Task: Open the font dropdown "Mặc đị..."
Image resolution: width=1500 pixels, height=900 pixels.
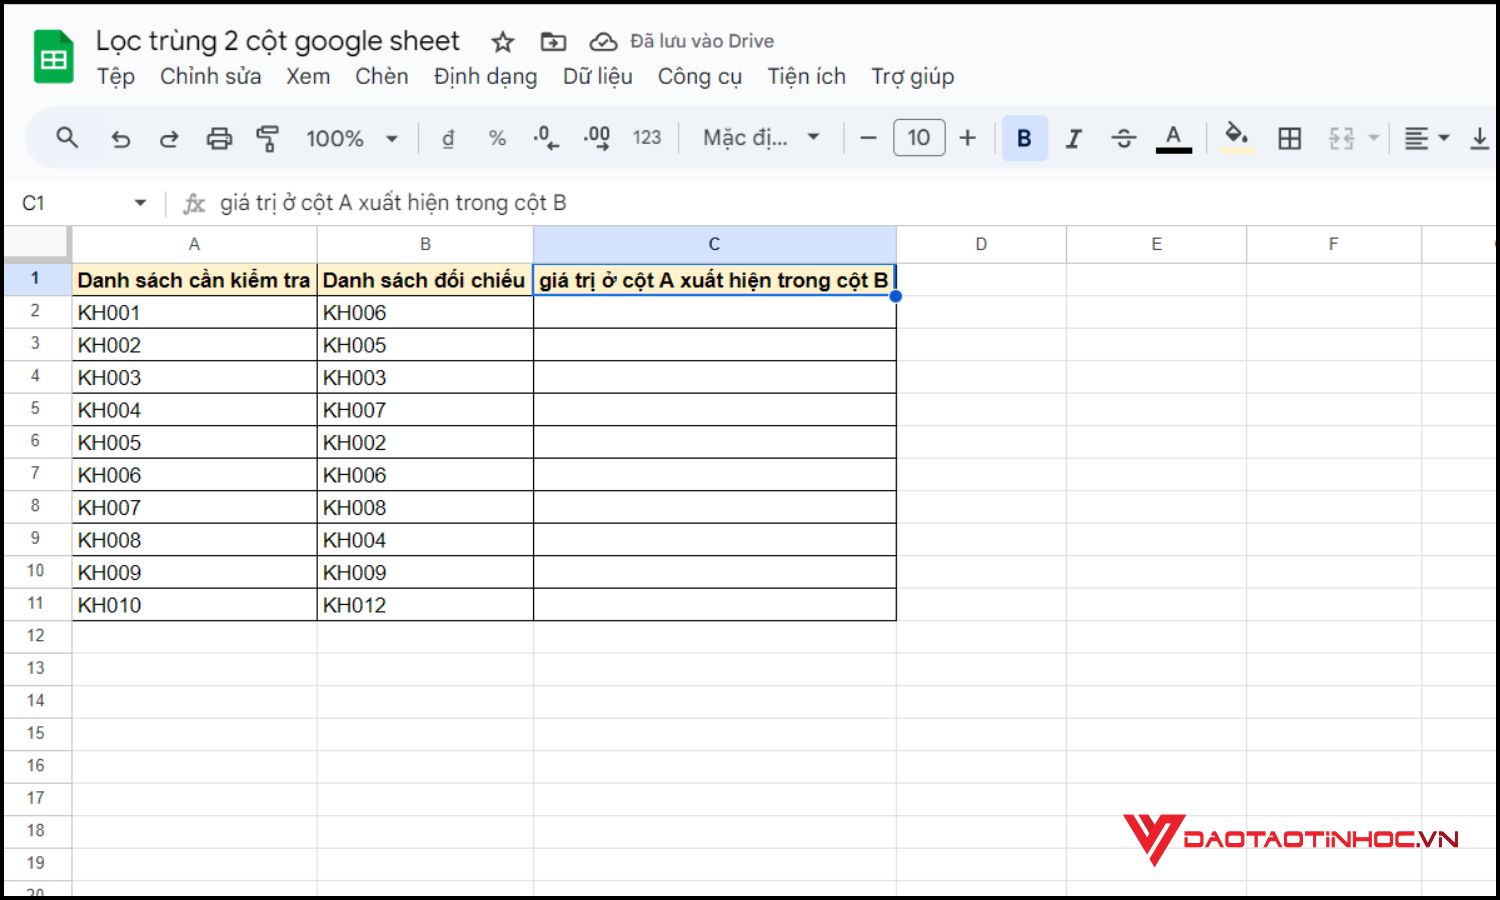Action: click(x=760, y=138)
